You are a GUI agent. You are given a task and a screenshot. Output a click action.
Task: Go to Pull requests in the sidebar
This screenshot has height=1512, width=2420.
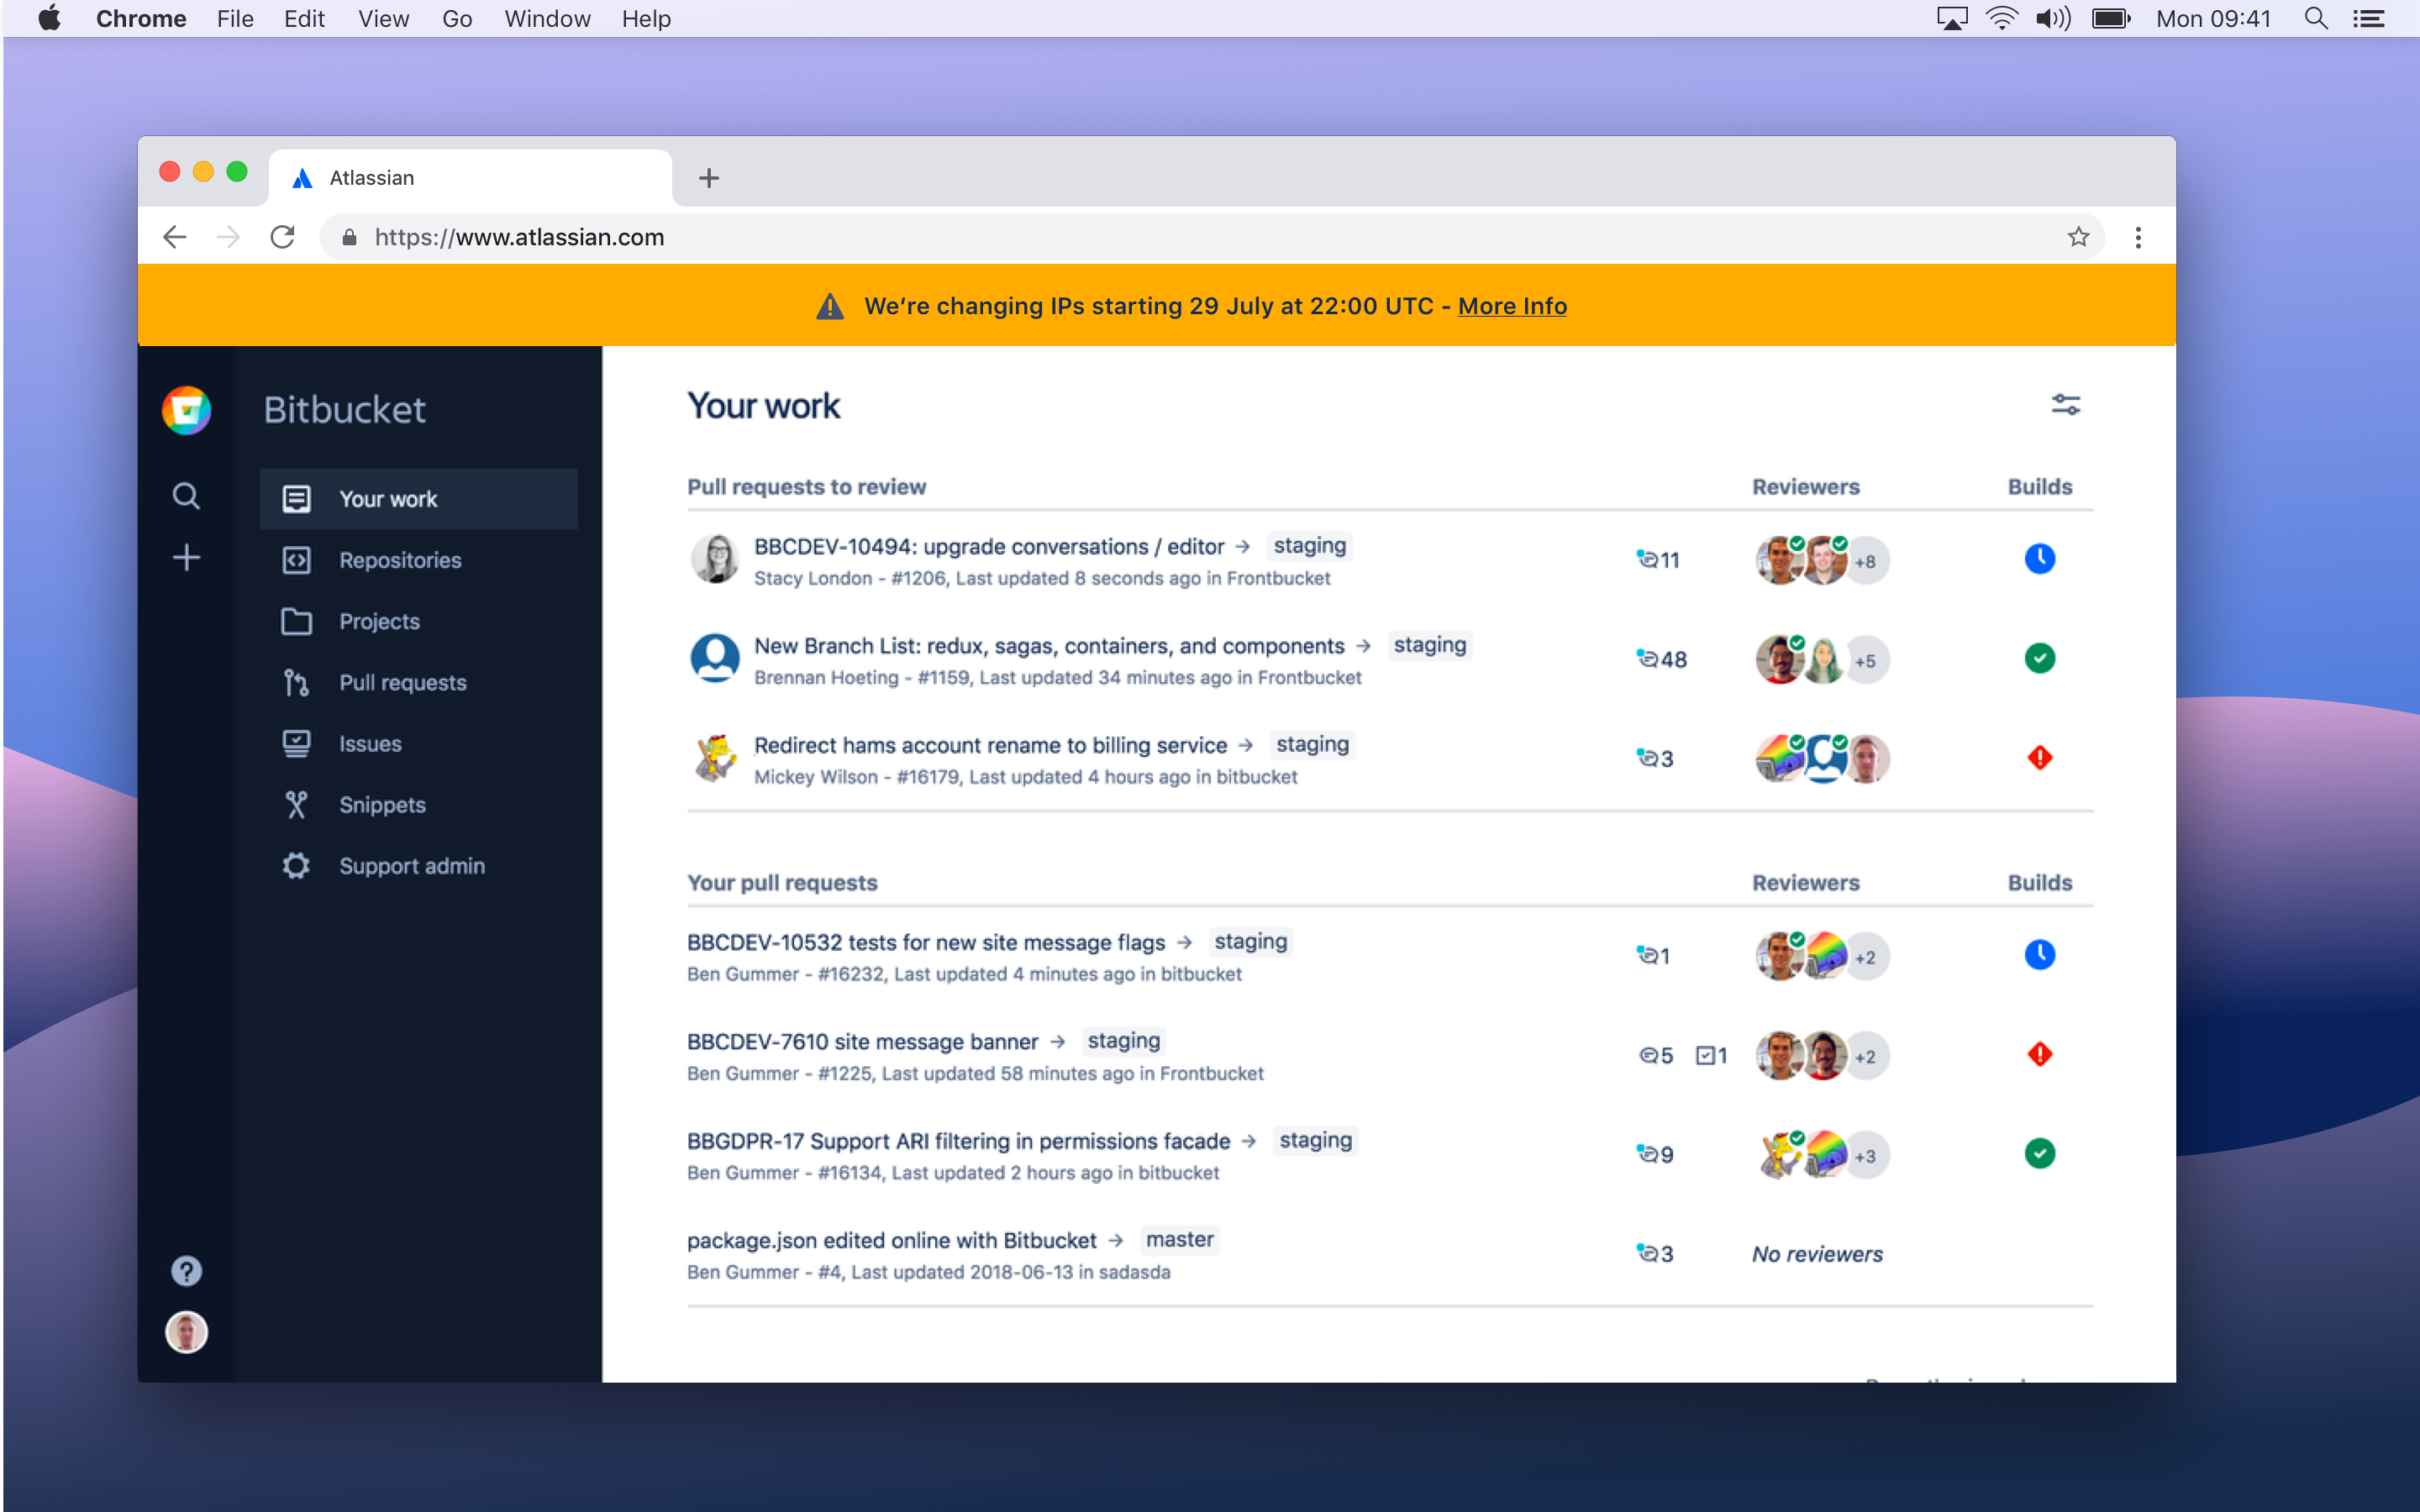pyautogui.click(x=419, y=682)
